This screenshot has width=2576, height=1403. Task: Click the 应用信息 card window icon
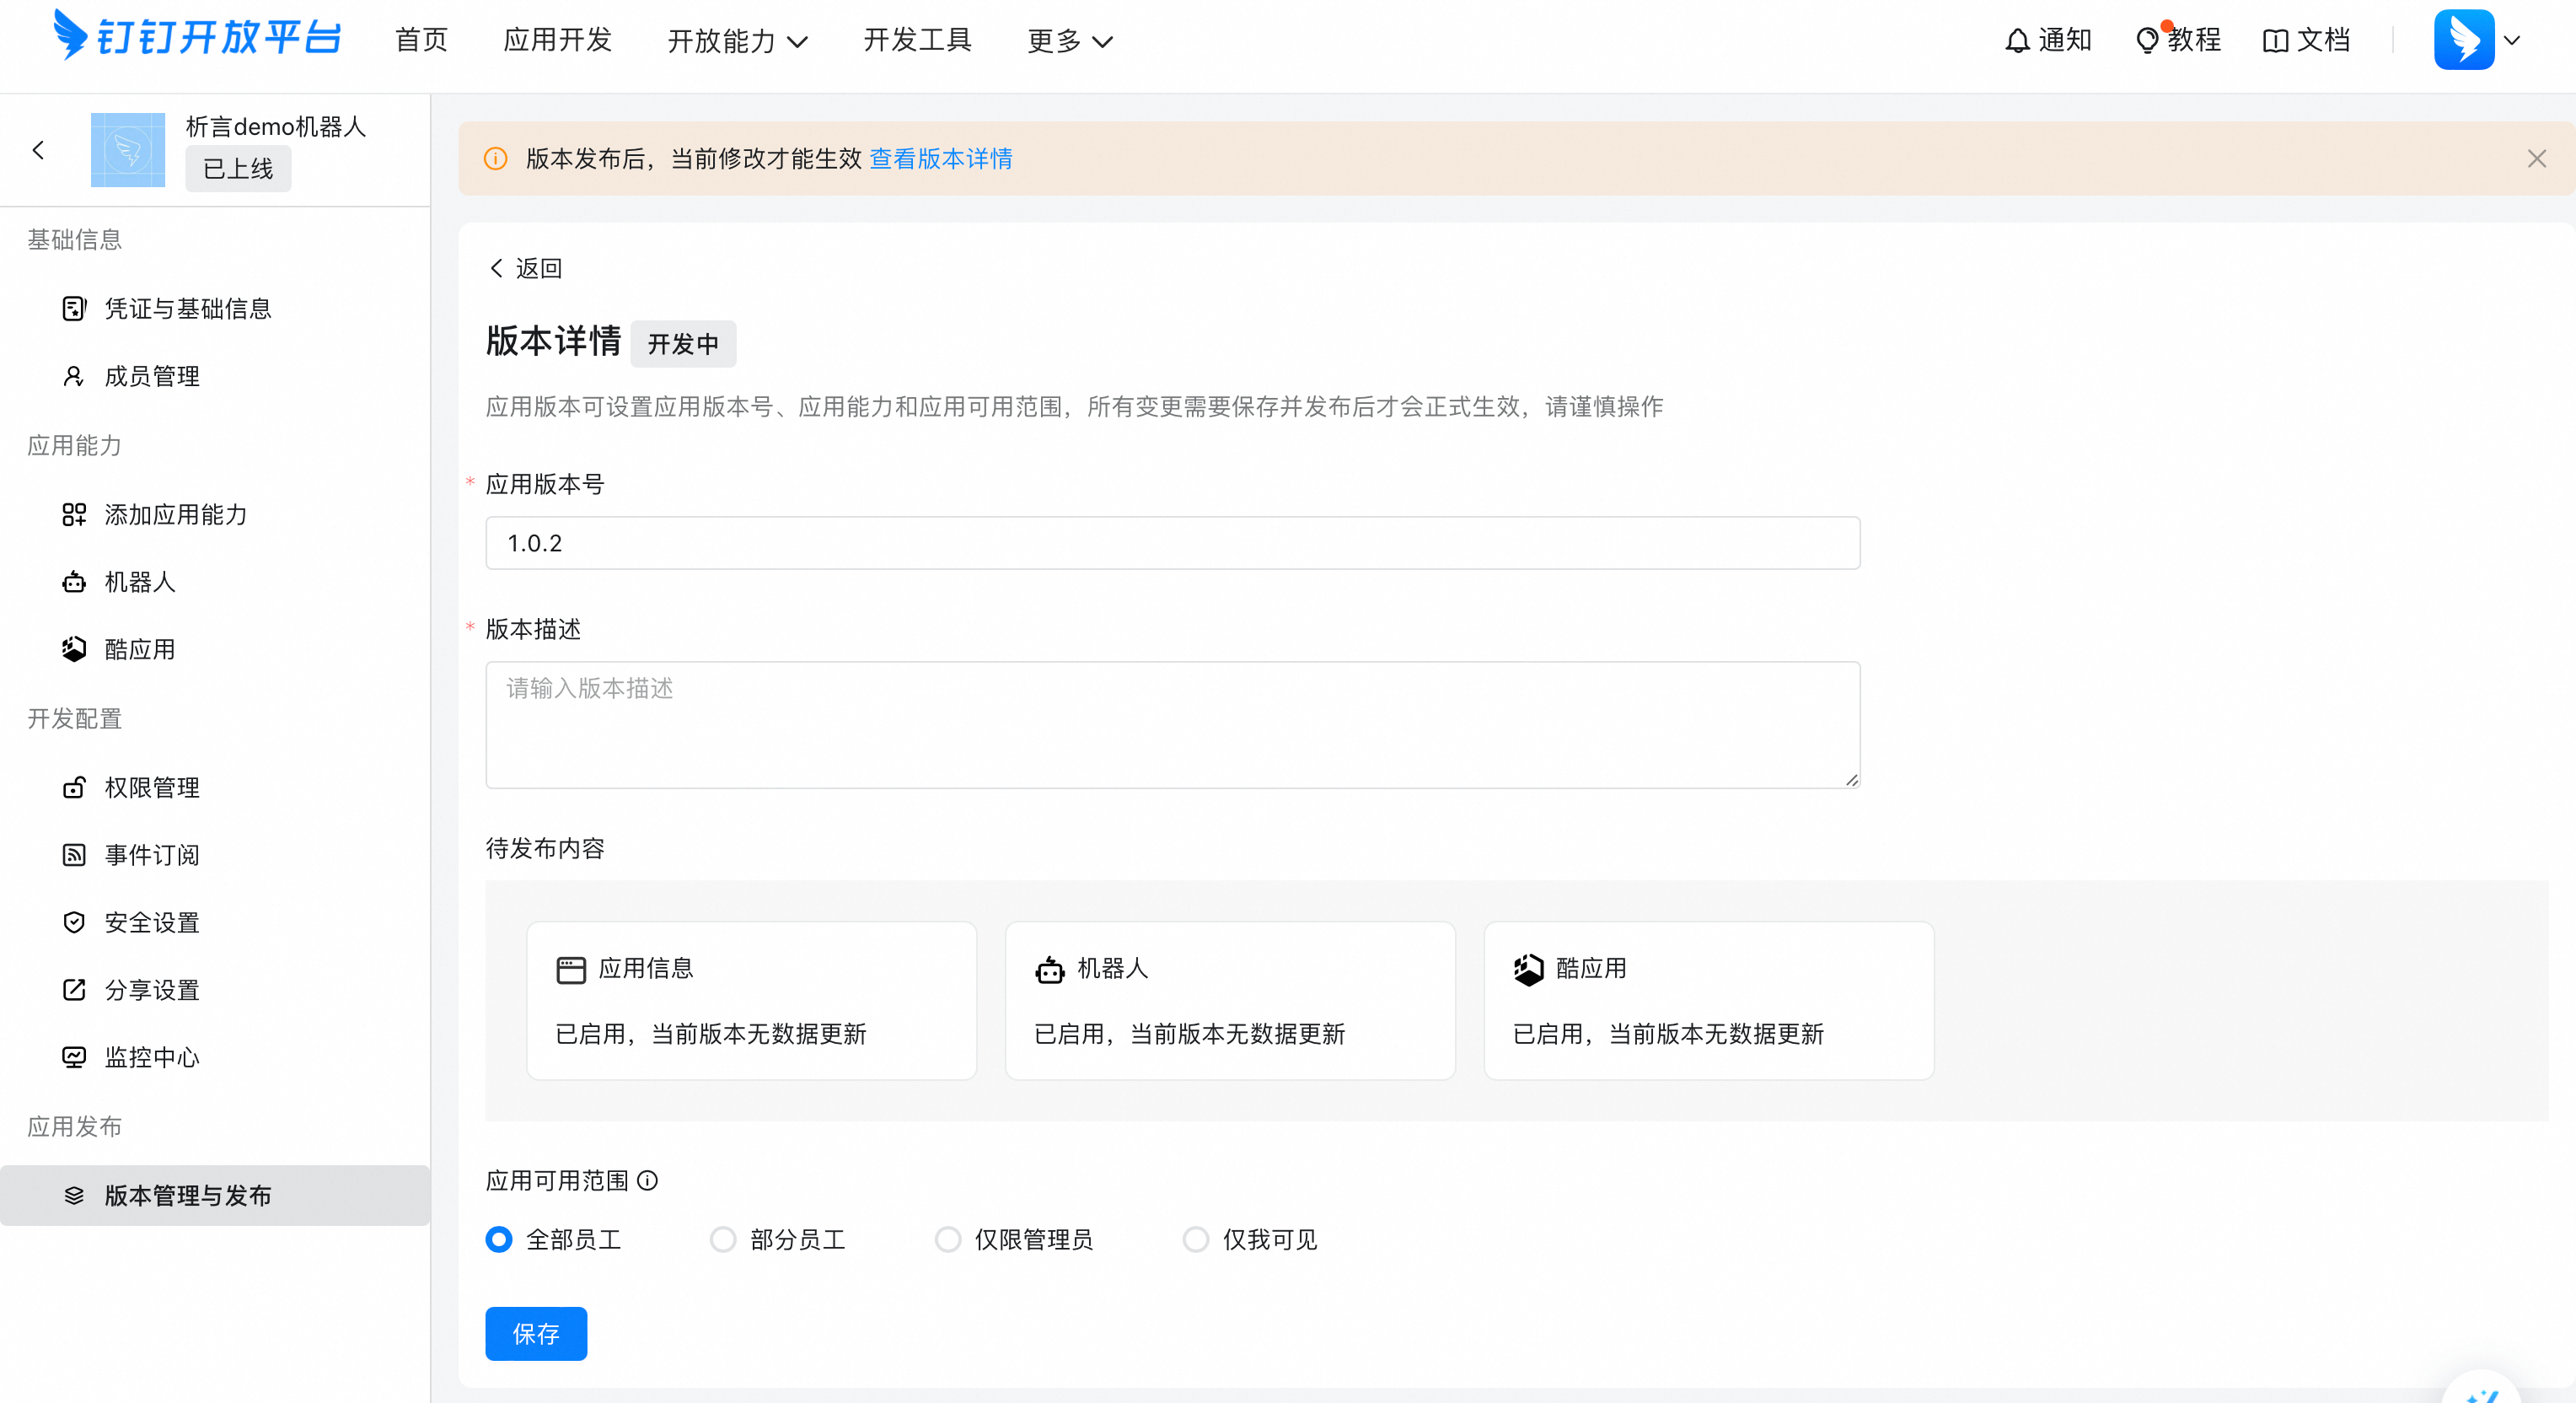coord(571,970)
